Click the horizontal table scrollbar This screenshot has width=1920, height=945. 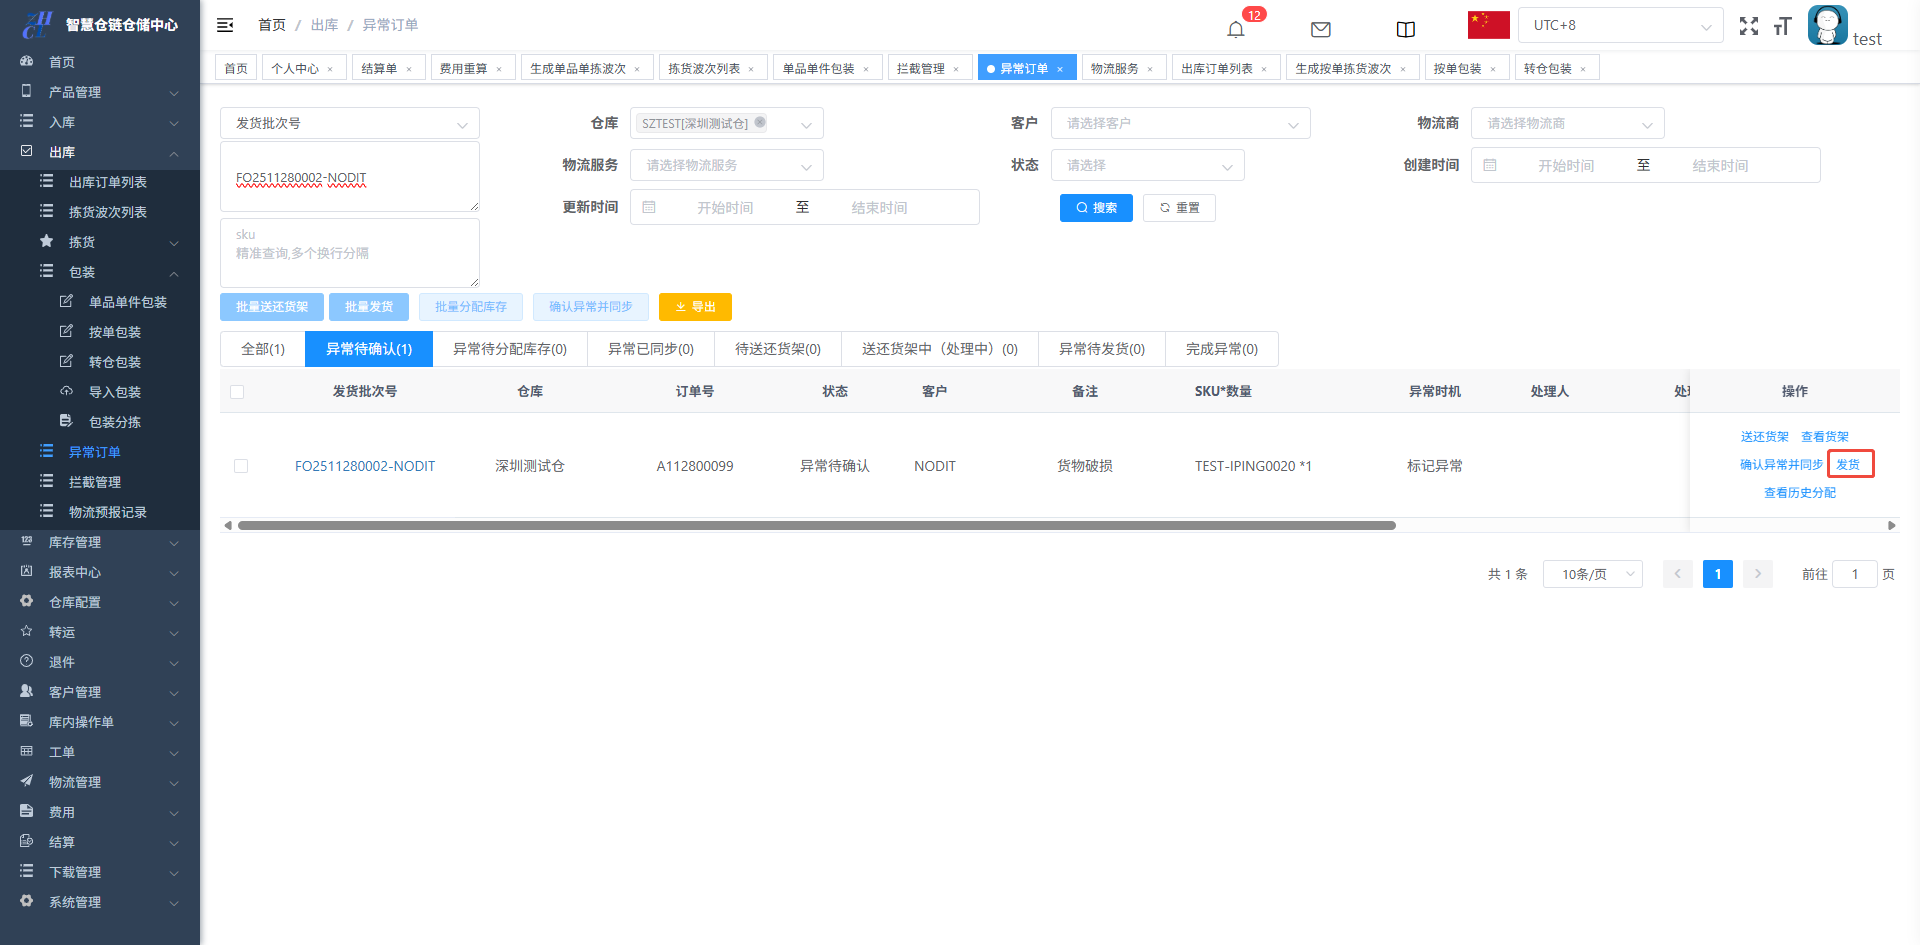click(816, 525)
